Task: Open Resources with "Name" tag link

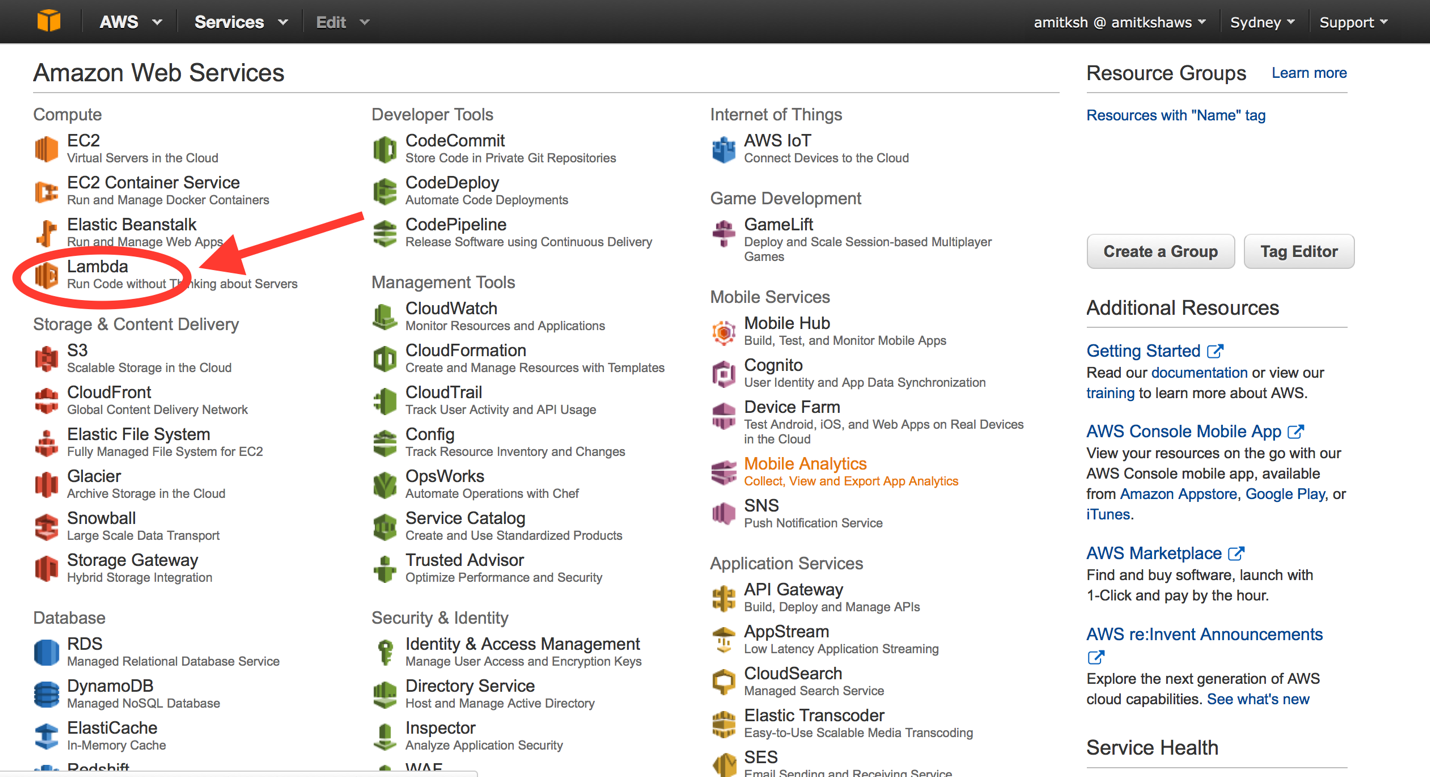Action: pos(1176,115)
